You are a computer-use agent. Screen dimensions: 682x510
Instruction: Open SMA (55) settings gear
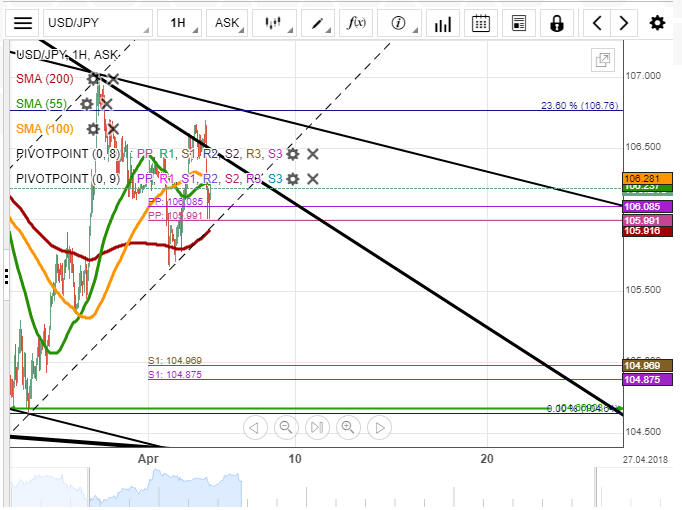(87, 104)
